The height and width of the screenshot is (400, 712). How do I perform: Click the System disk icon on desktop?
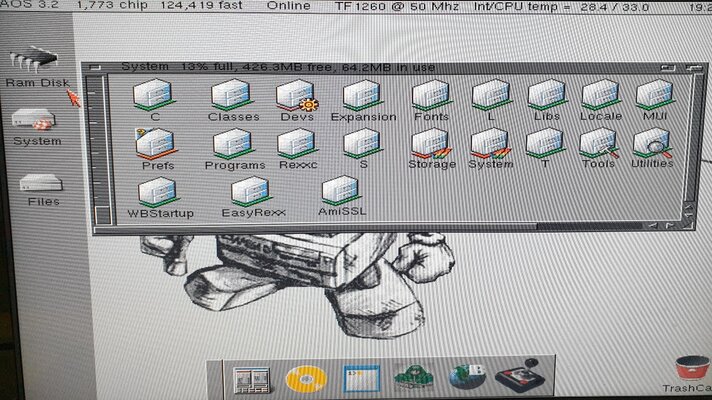[x=36, y=119]
